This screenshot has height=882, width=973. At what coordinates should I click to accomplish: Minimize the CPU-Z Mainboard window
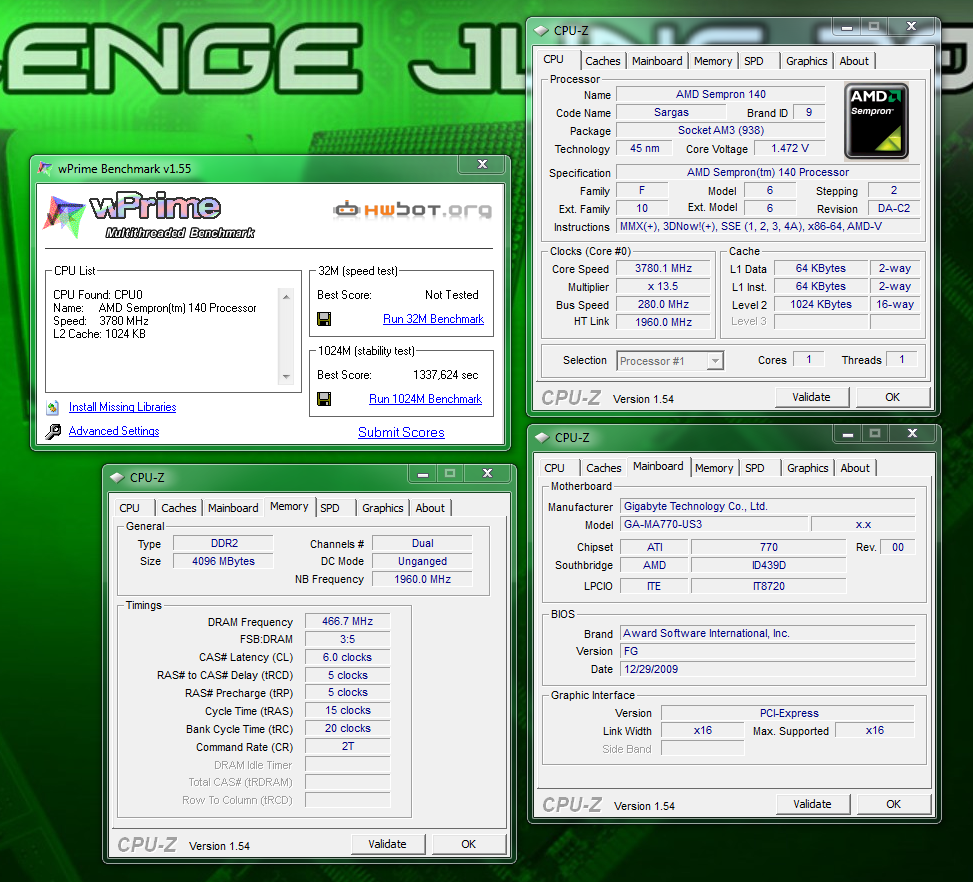(x=848, y=434)
